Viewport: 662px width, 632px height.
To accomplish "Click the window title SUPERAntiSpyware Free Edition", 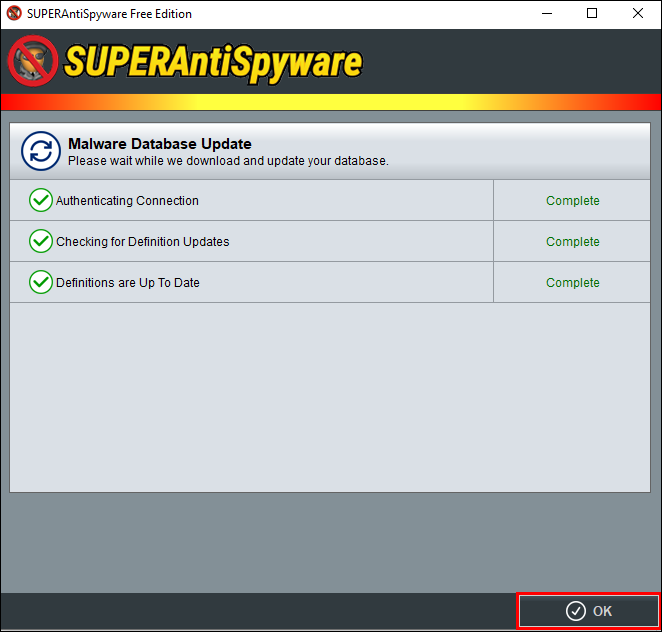I will [x=109, y=14].
